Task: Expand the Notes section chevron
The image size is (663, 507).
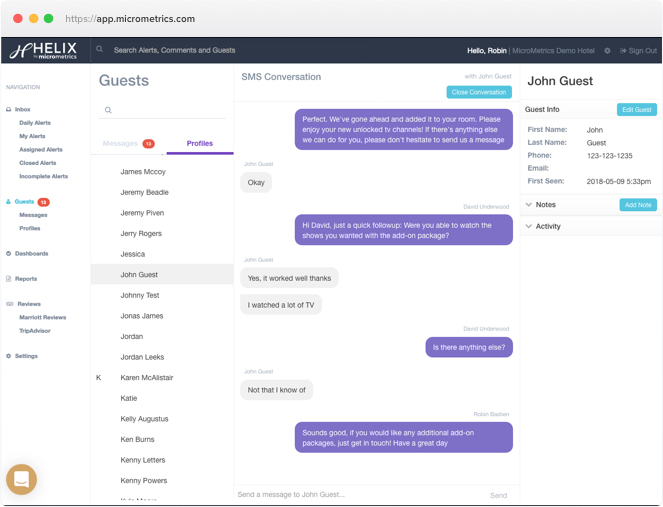Action: point(529,205)
